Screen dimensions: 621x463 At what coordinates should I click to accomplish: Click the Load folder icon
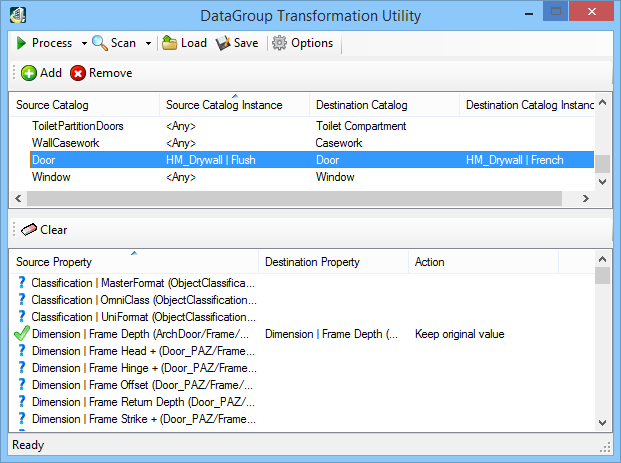click(170, 43)
